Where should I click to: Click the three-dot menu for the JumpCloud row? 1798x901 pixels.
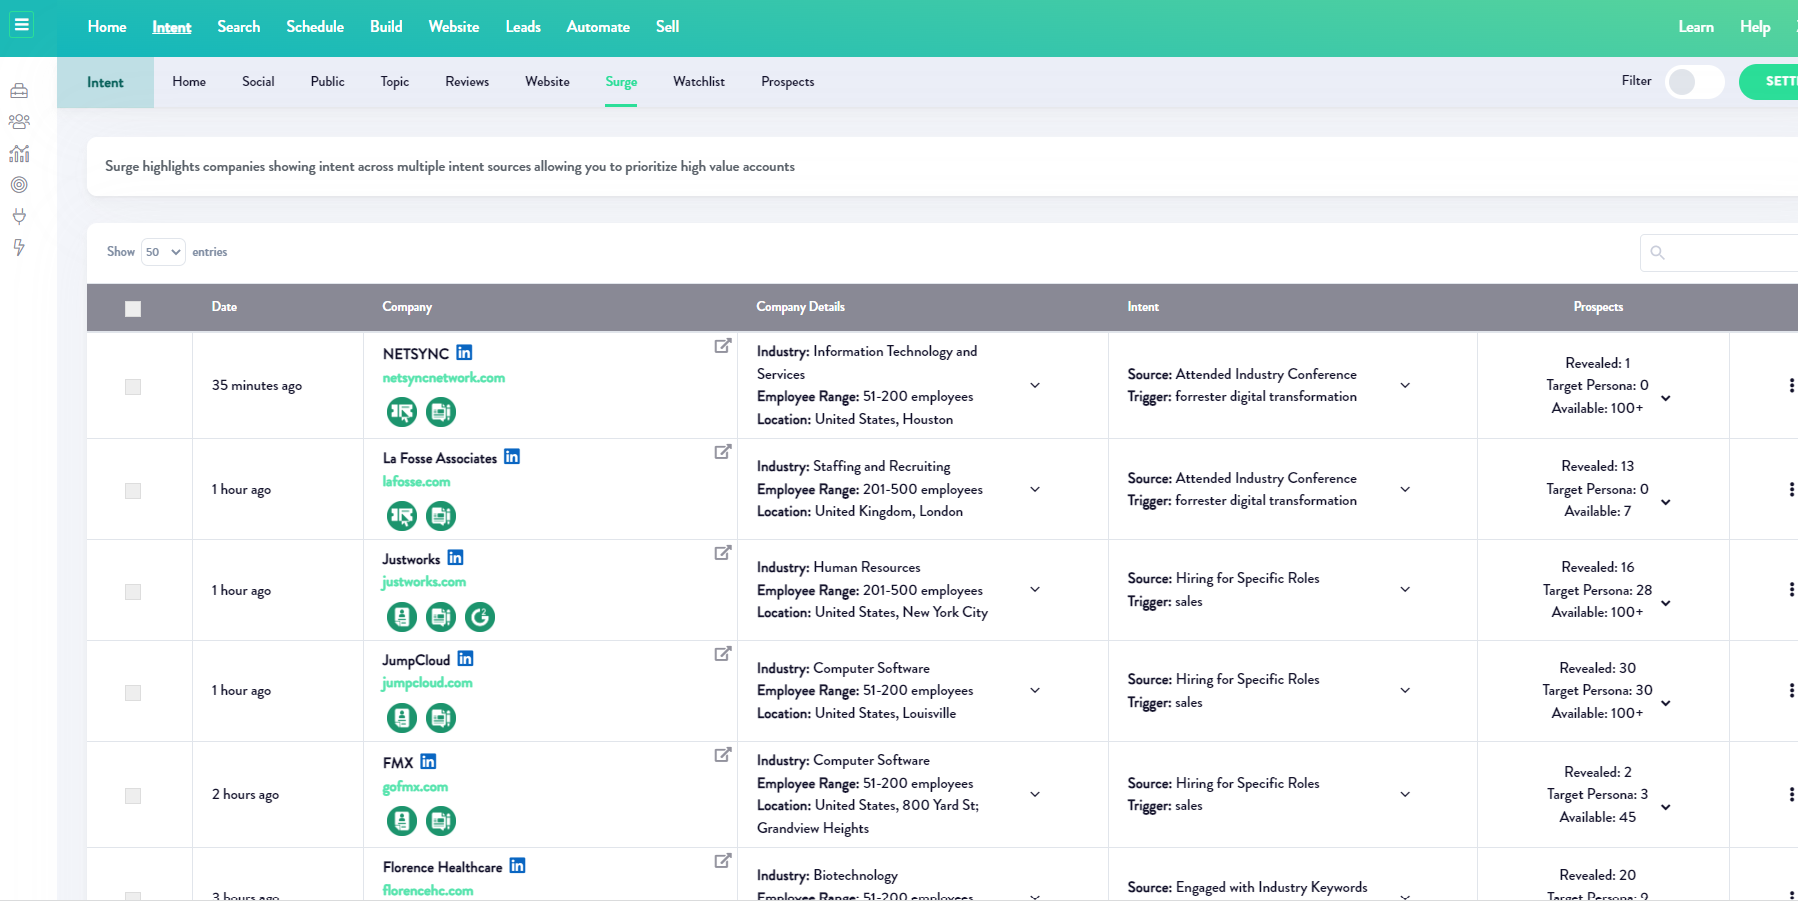click(1790, 691)
